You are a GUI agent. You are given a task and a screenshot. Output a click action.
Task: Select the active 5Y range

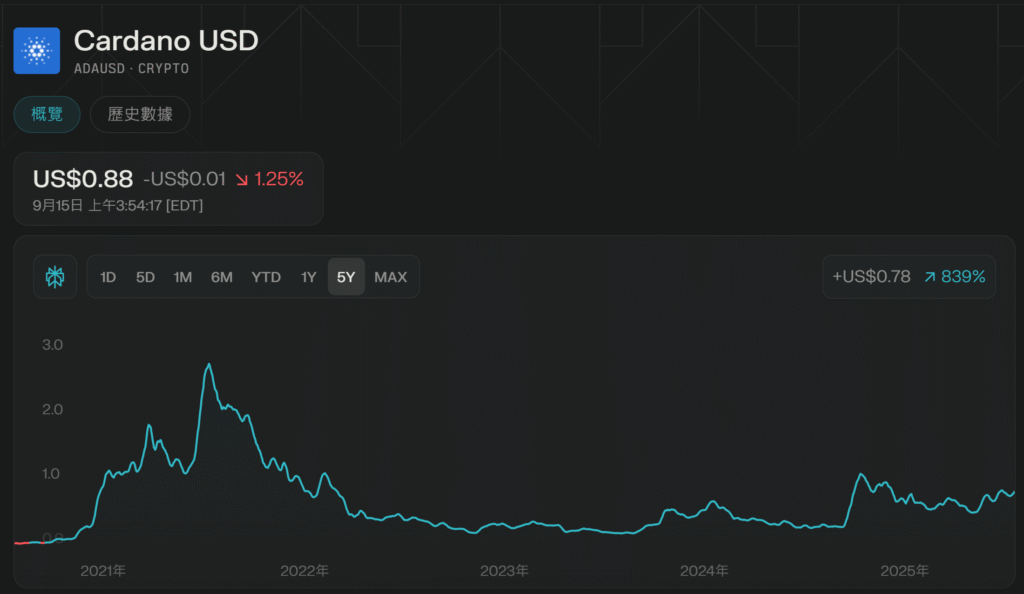pos(346,277)
